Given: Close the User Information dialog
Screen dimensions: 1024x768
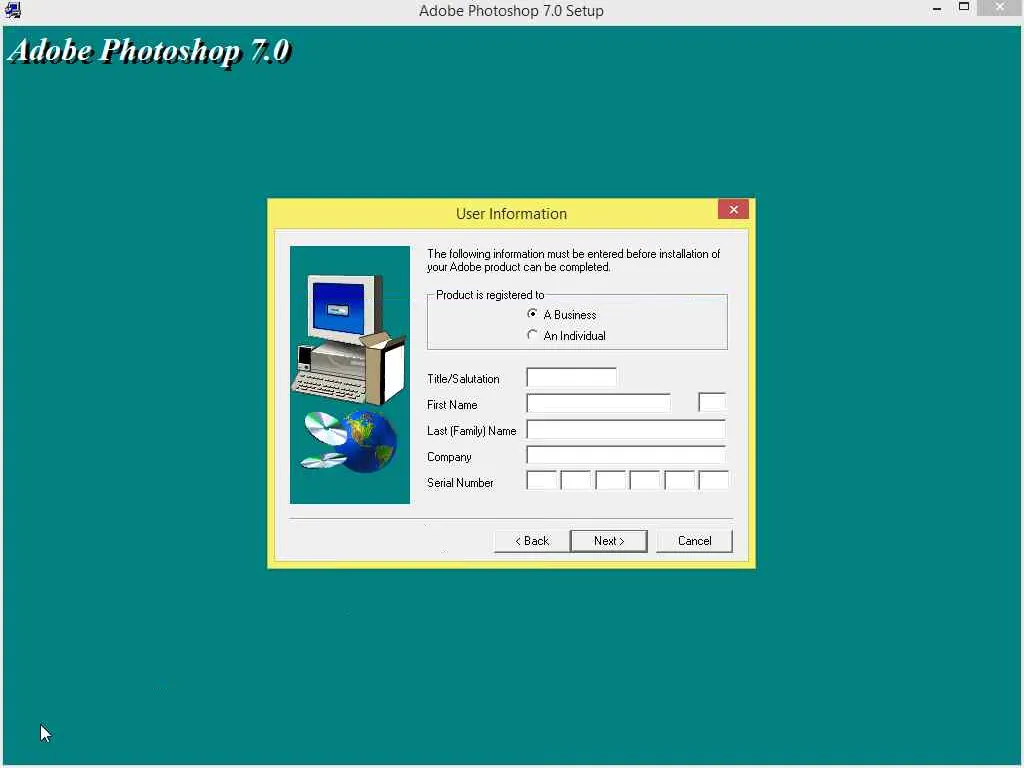Looking at the screenshot, I should click(733, 209).
